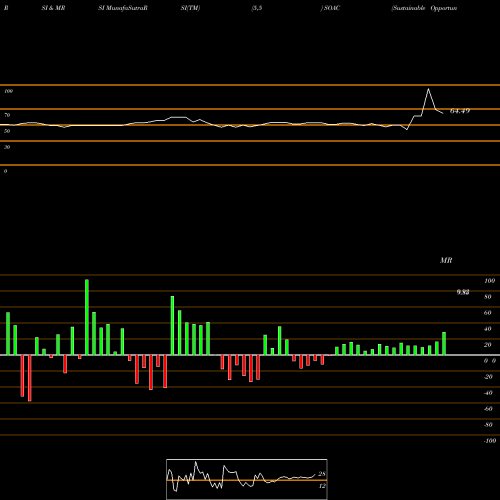The image size is (500, 500).
Task: Click the MR axis label -100
Action: click(490, 441)
